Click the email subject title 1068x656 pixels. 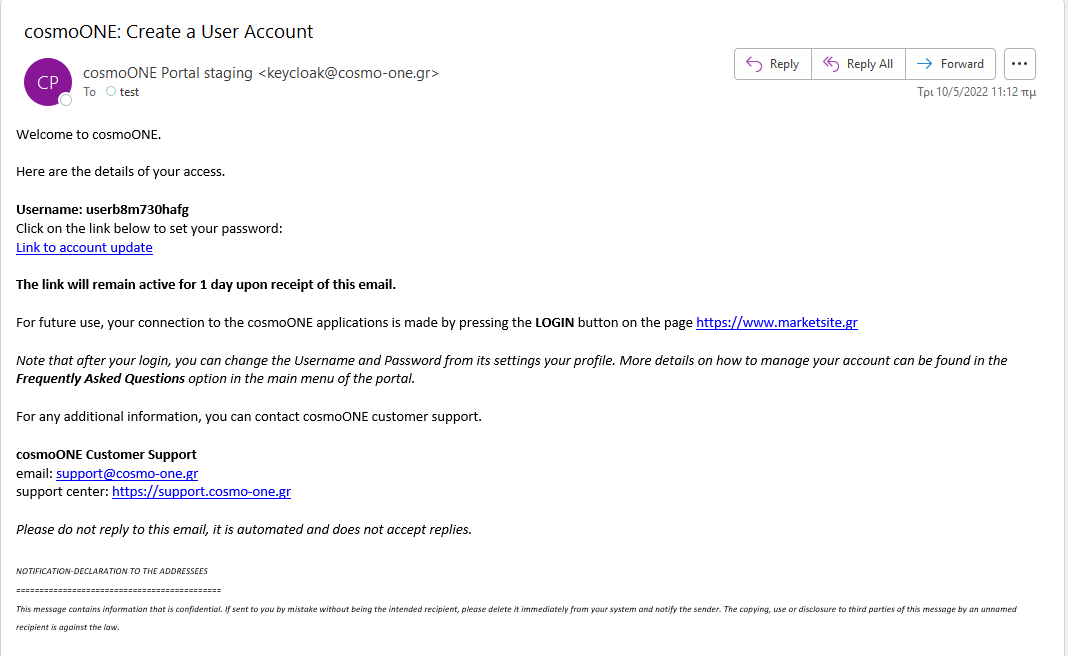[x=168, y=31]
